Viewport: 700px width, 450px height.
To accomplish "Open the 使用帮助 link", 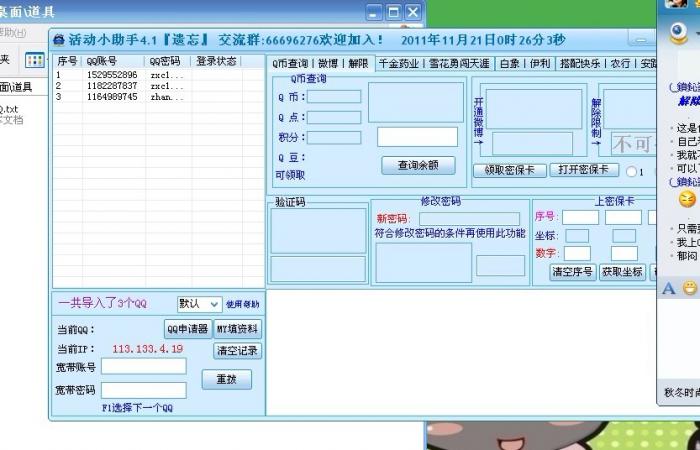I will 242,304.
